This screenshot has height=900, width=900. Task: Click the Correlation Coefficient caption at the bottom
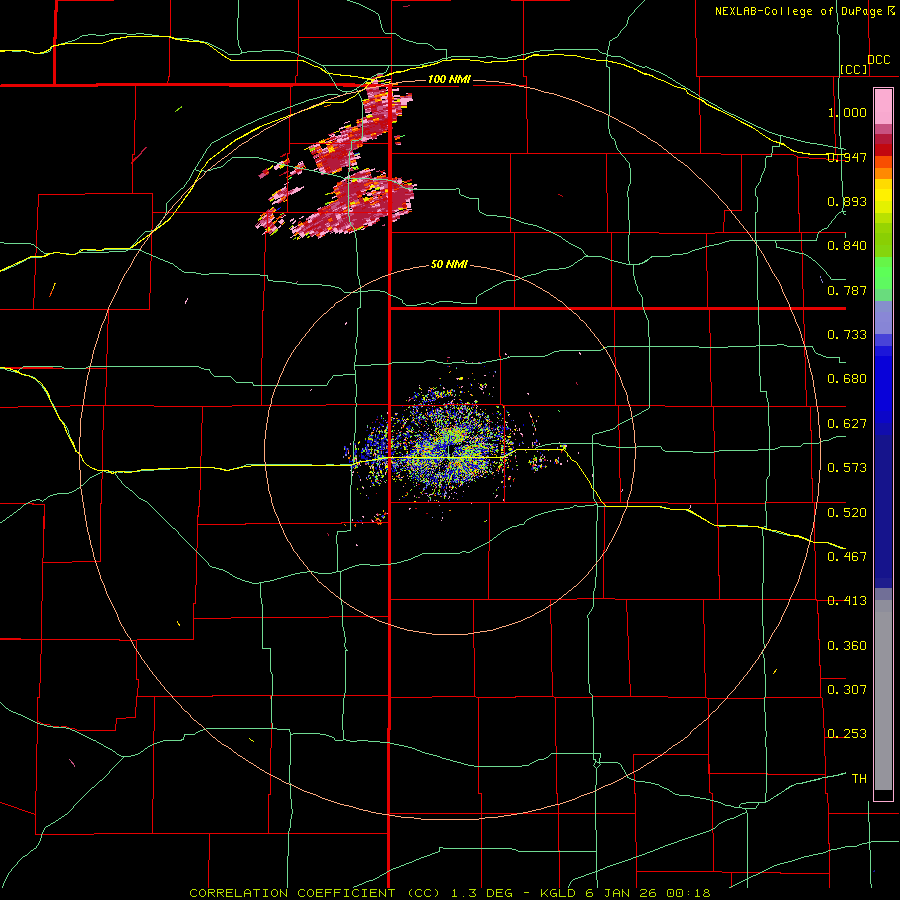coord(450,893)
